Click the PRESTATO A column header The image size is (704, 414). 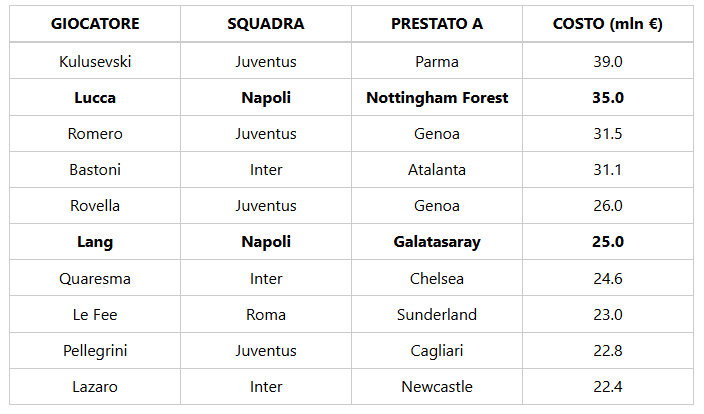pos(437,24)
